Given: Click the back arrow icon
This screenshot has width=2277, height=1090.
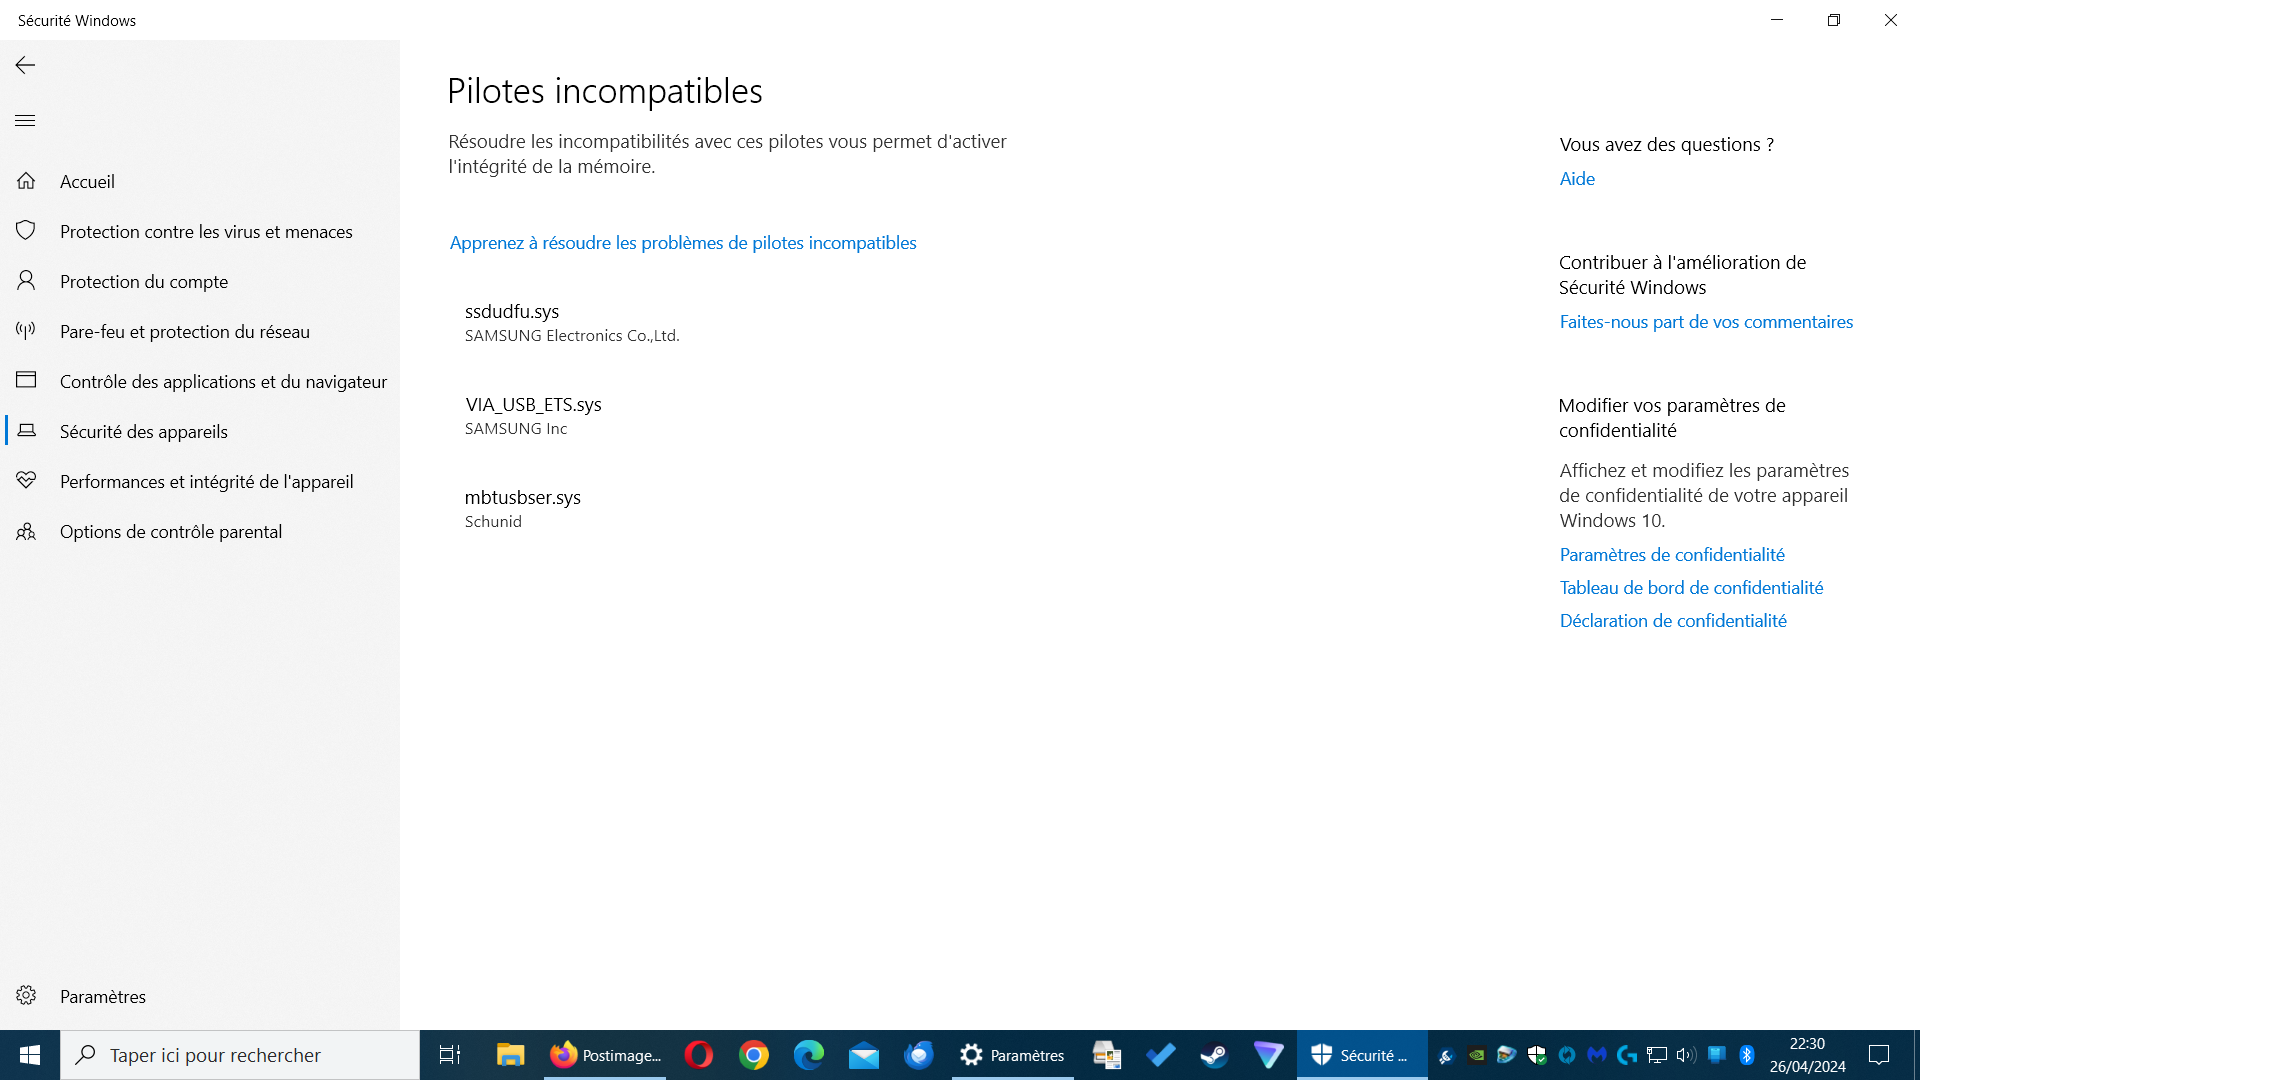Looking at the screenshot, I should click(26, 65).
